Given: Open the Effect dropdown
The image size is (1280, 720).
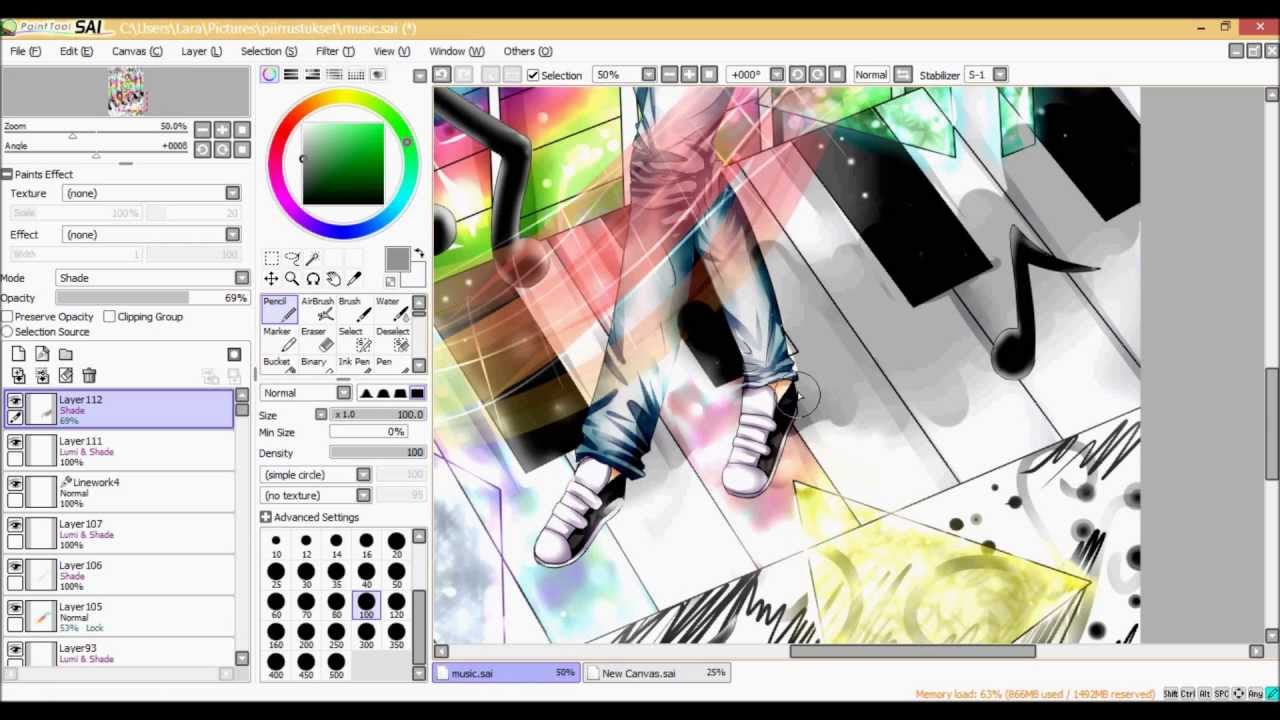Looking at the screenshot, I should pos(151,234).
